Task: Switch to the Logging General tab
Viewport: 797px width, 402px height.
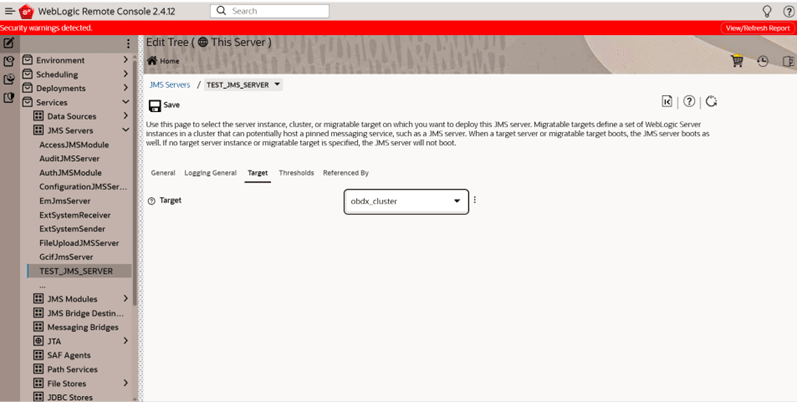Action: tap(210, 173)
